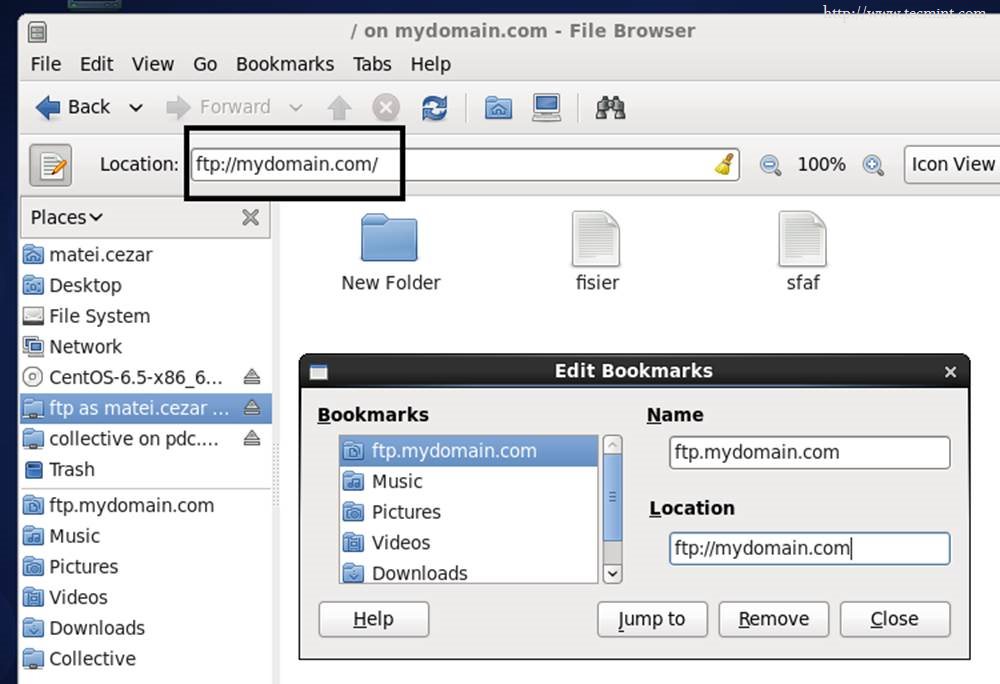Click the Back arrow icon
Screen dimensions: 1000x684
(48, 107)
